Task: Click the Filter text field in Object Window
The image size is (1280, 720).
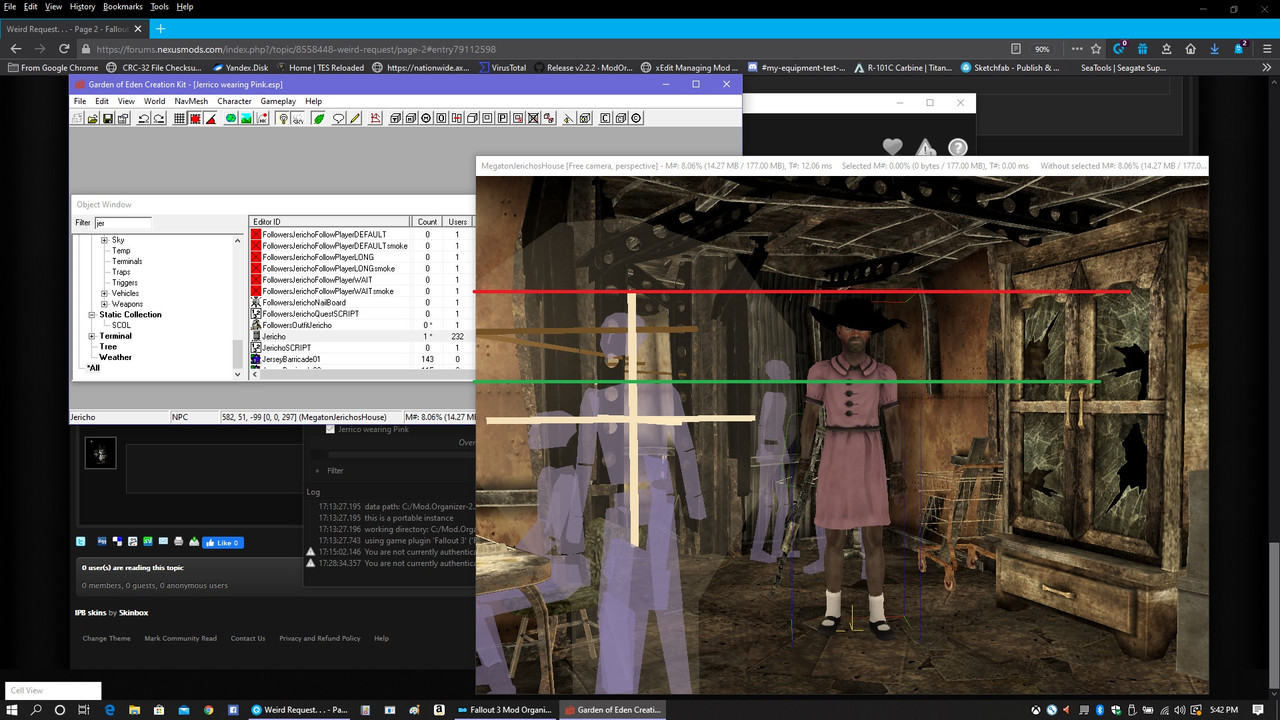Action: 123,223
